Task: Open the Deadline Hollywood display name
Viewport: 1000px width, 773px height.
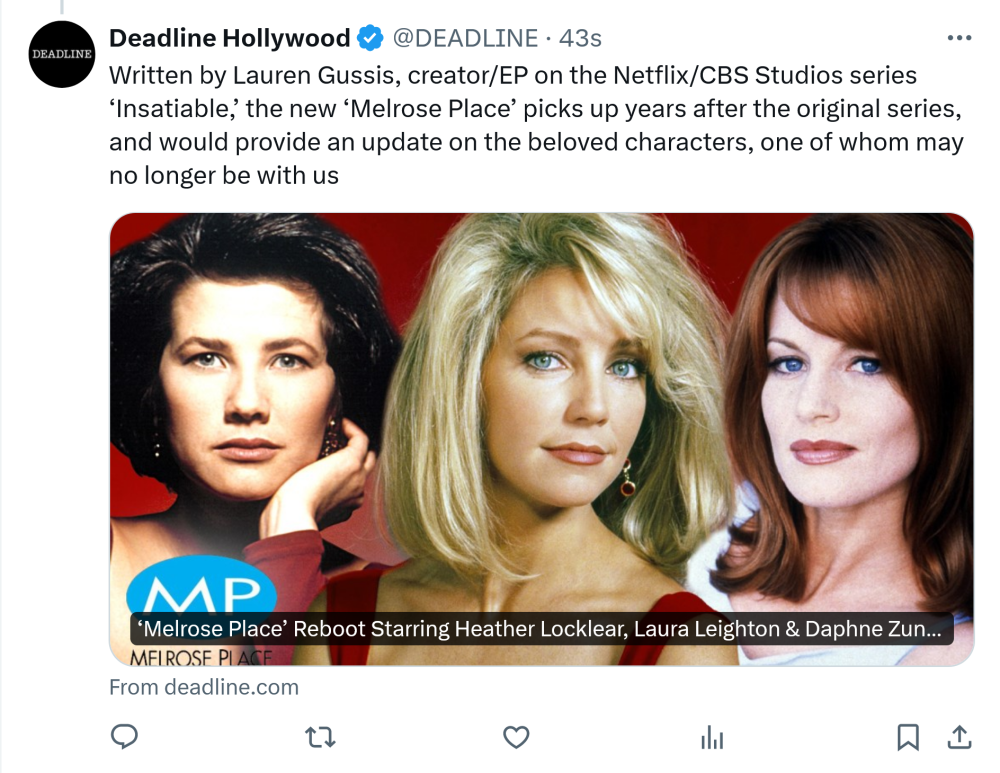Action: (230, 38)
